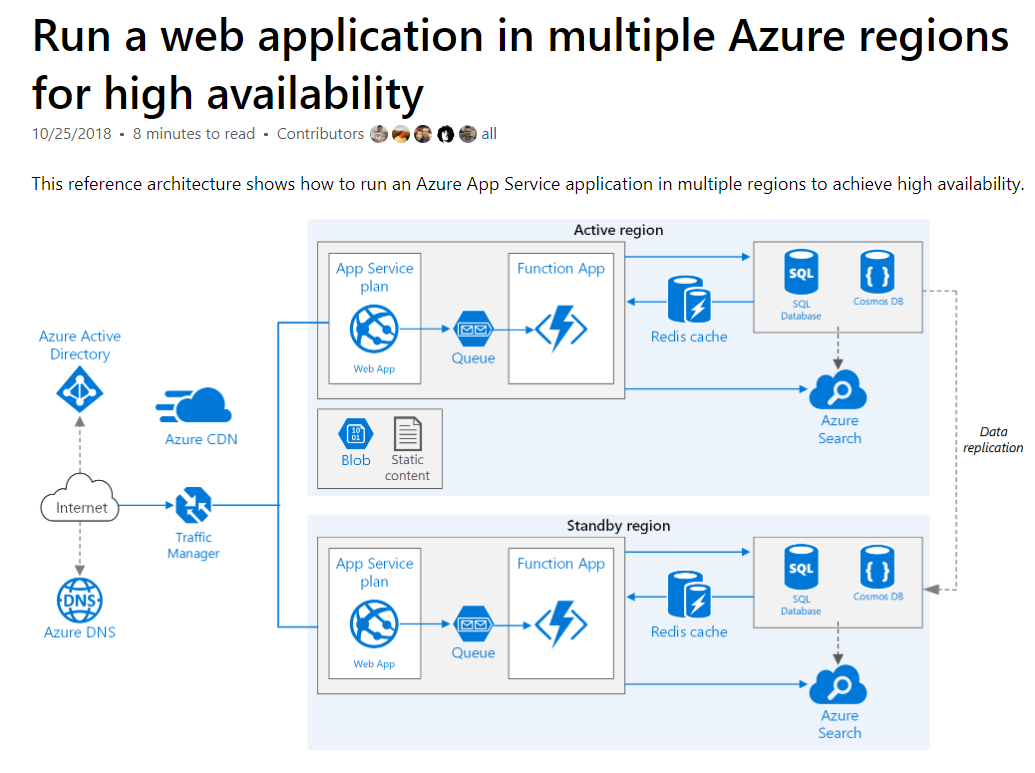
Task: Click the Static content document icon
Action: tap(407, 434)
